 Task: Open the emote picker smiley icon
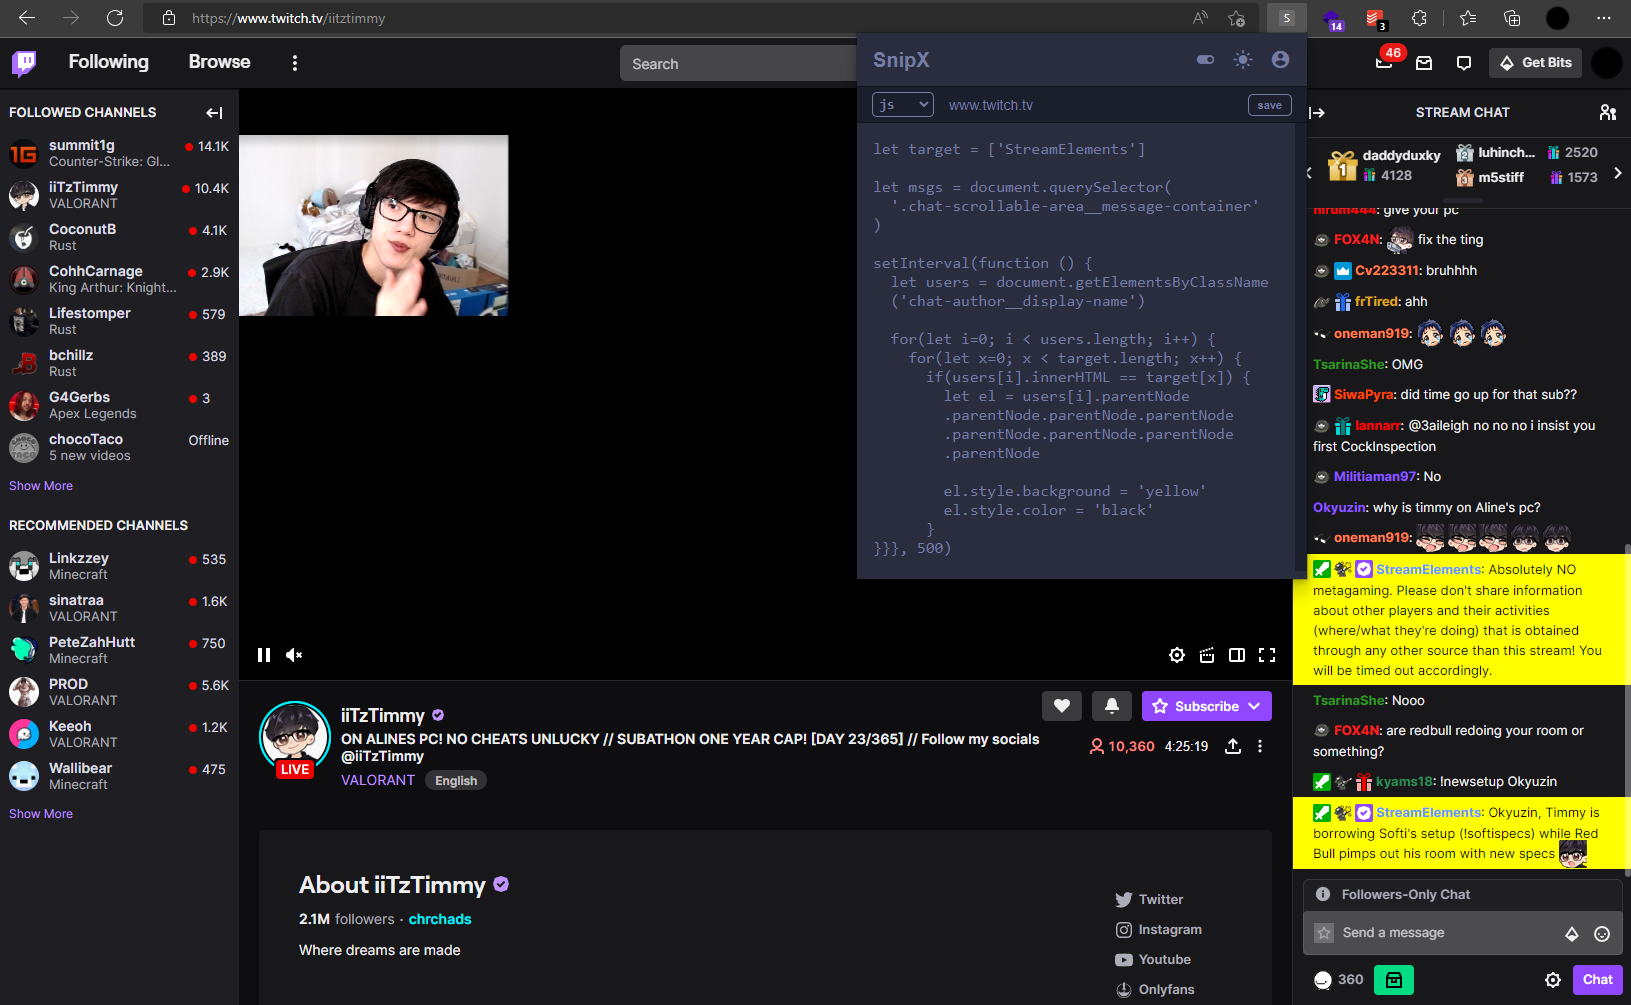1602,934
